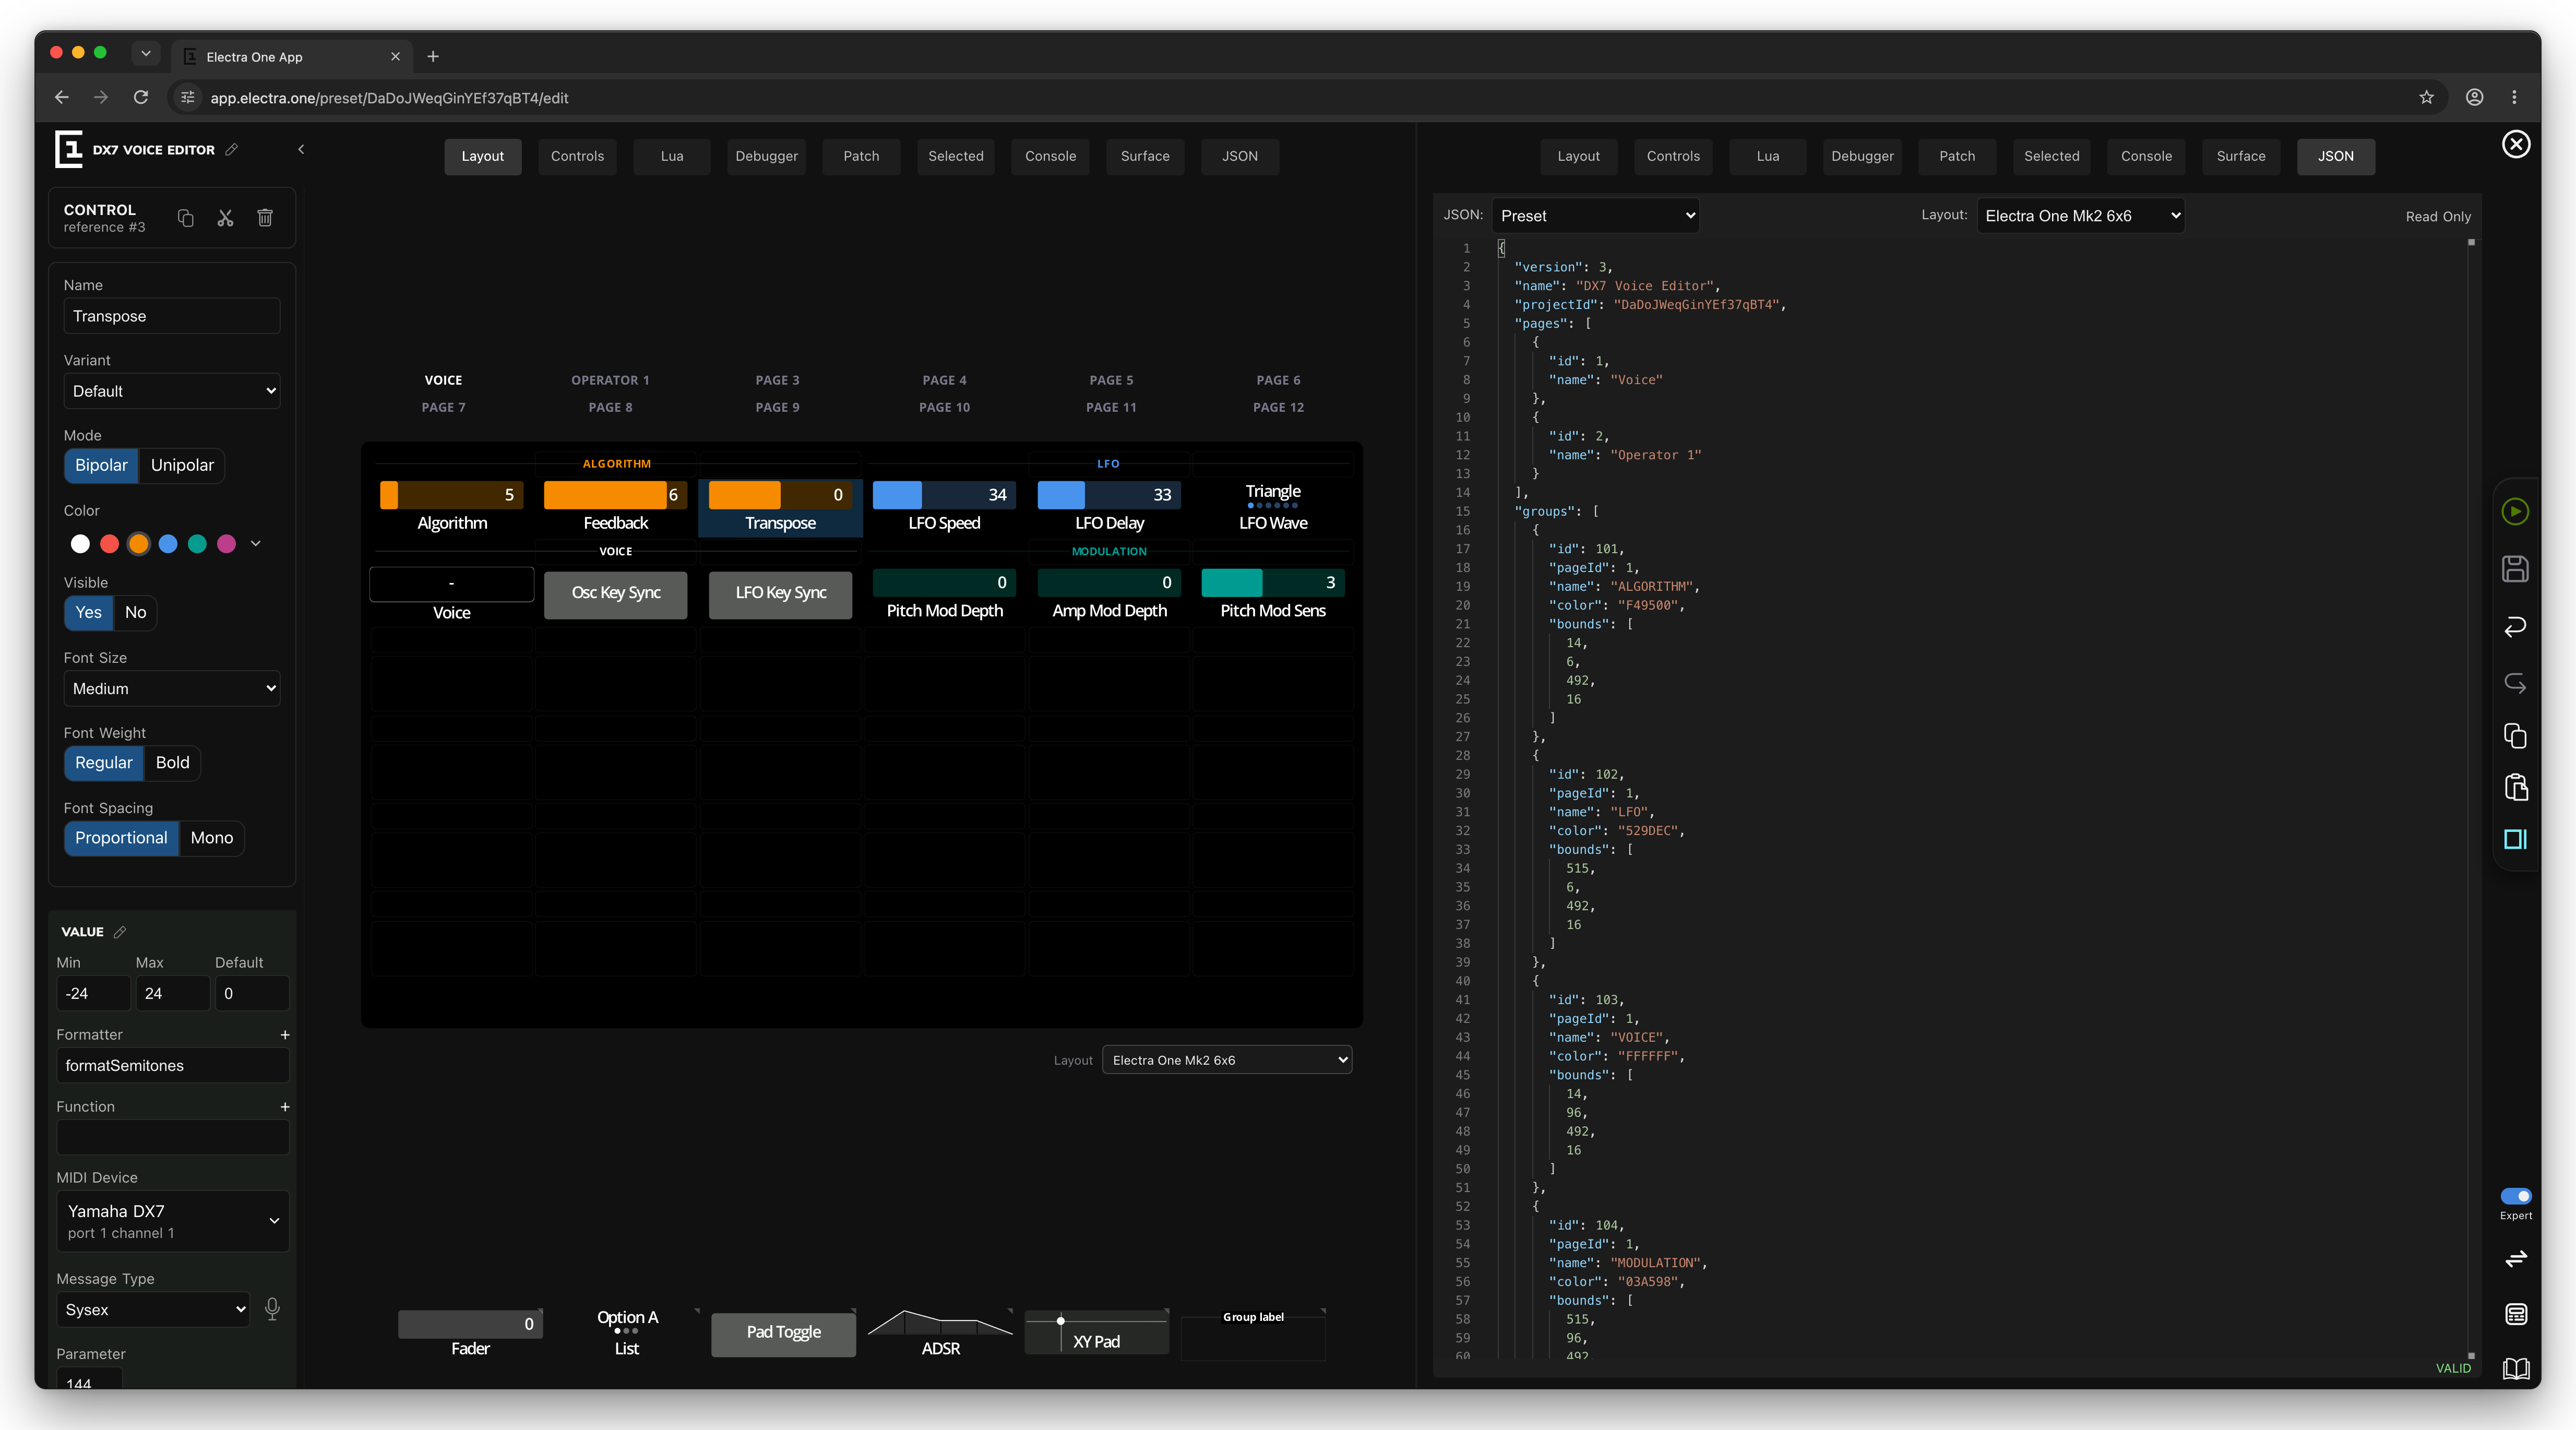
Task: Open Layout dropdown in JSON panel
Action: pos(2080,216)
